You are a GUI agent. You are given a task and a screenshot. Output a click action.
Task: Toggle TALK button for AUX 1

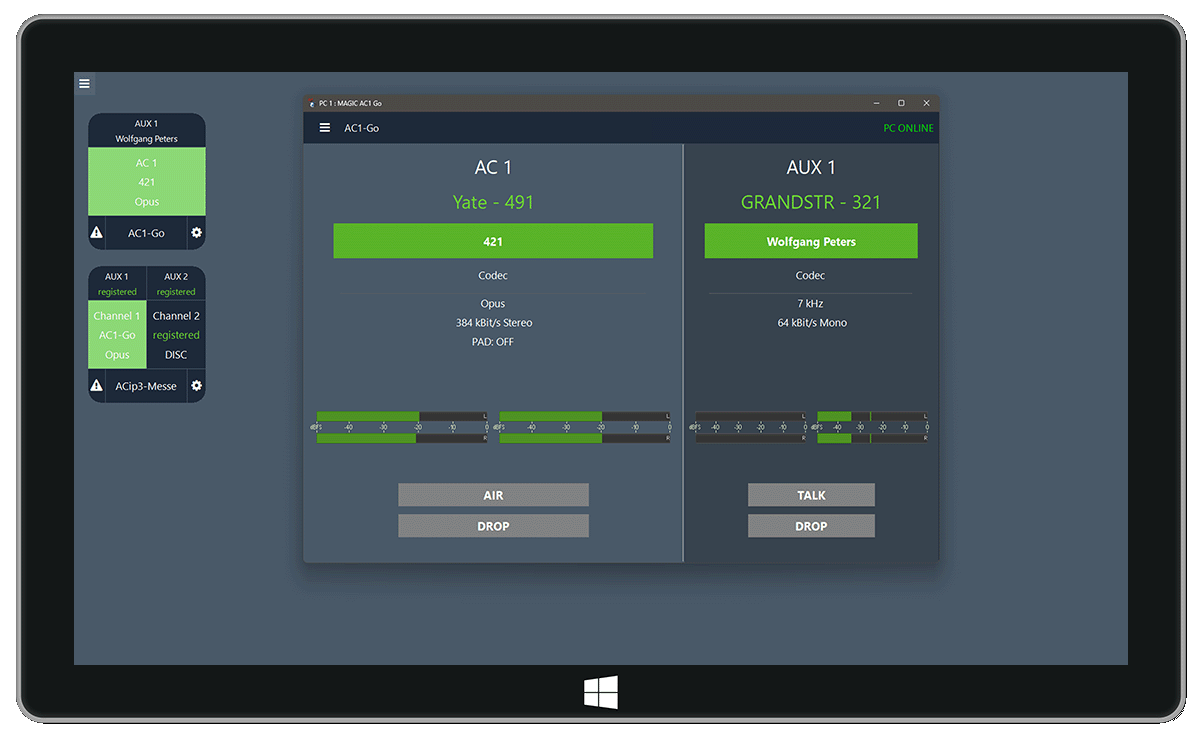811,495
